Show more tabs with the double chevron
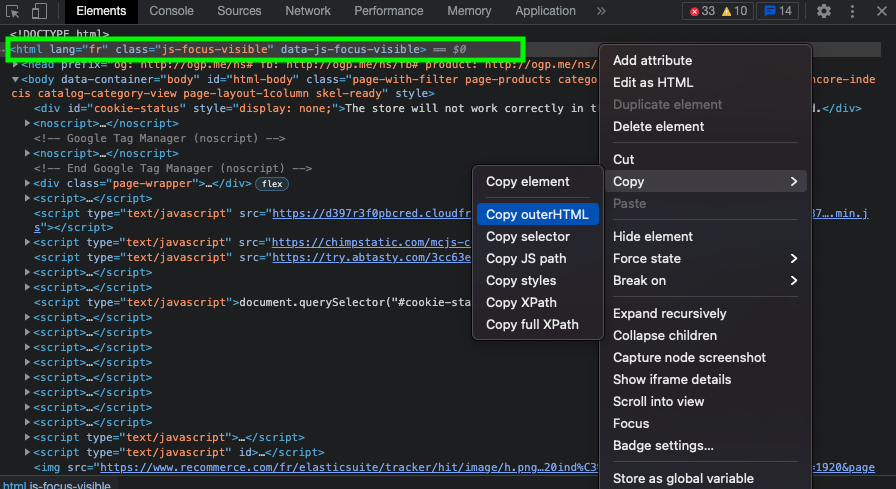Image resolution: width=896 pixels, height=489 pixels. [601, 11]
